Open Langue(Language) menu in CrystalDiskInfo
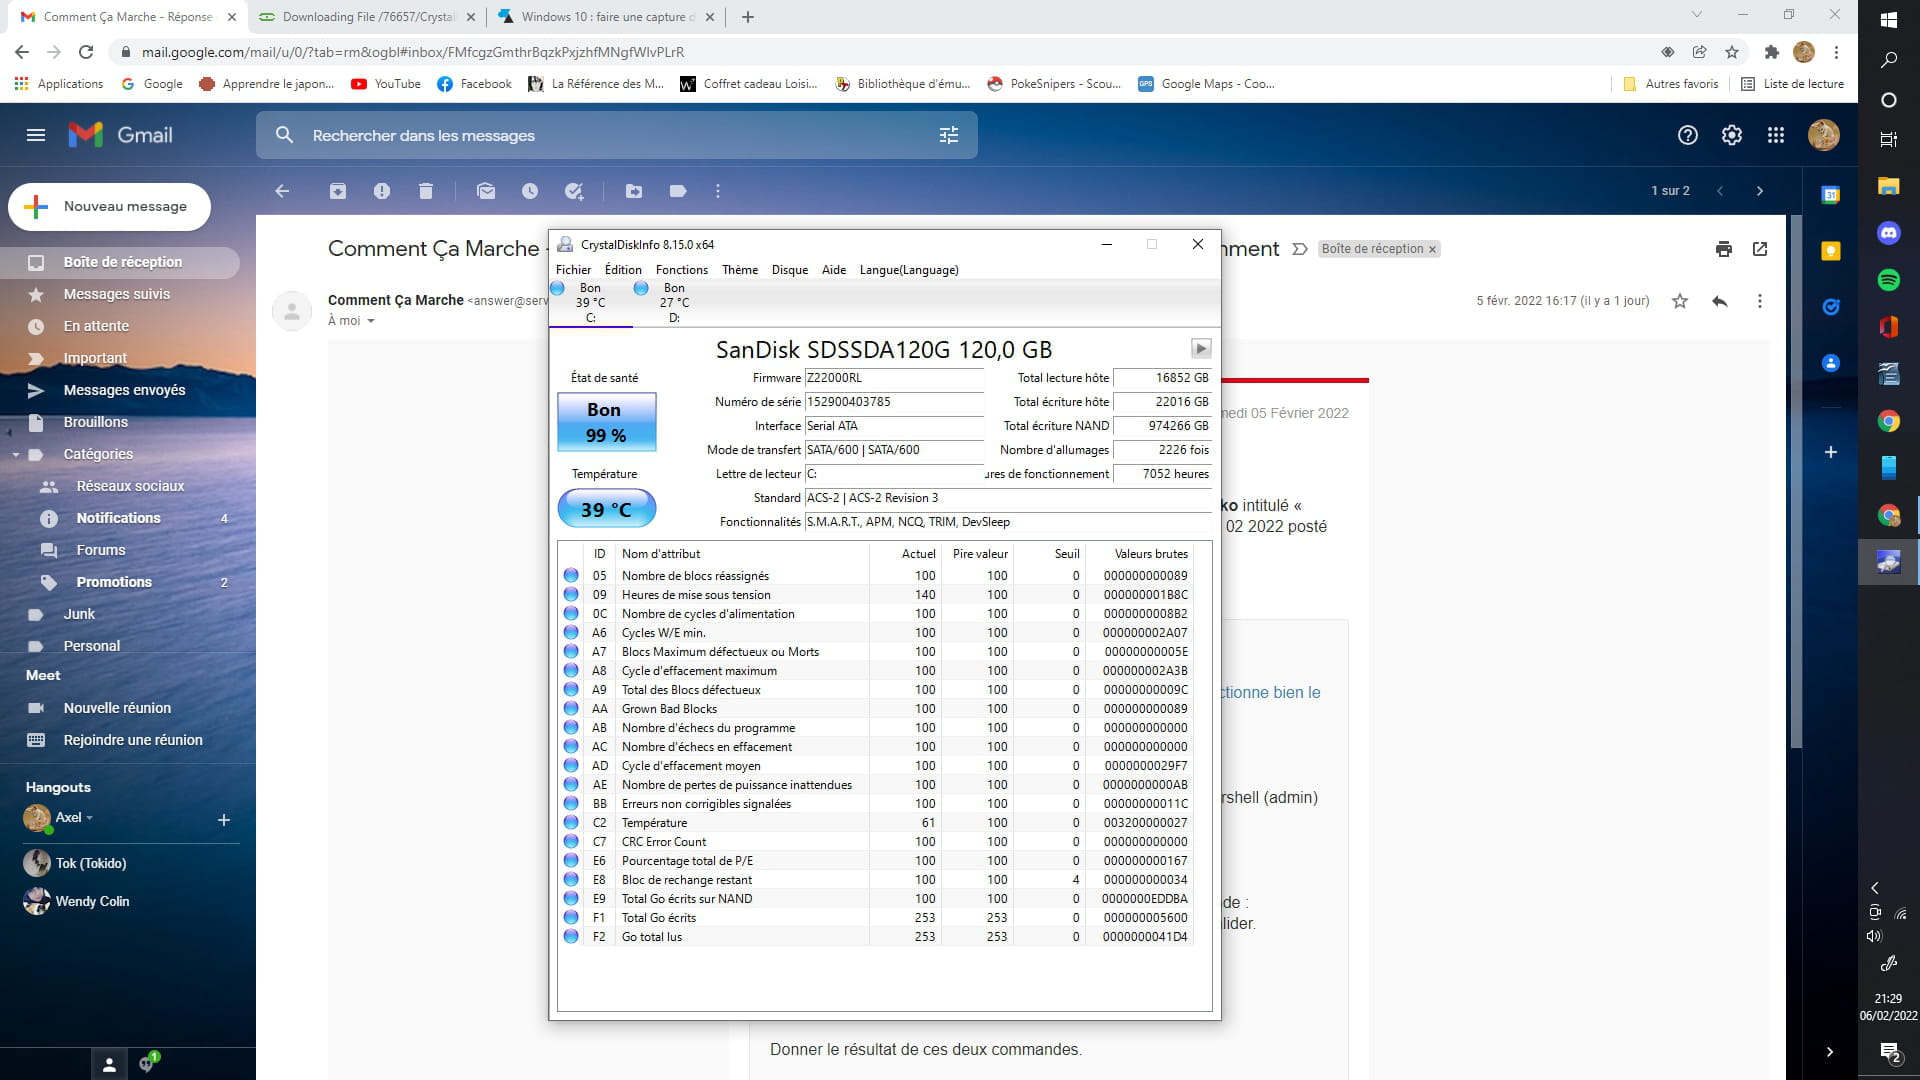The height and width of the screenshot is (1080, 1920). coord(909,270)
